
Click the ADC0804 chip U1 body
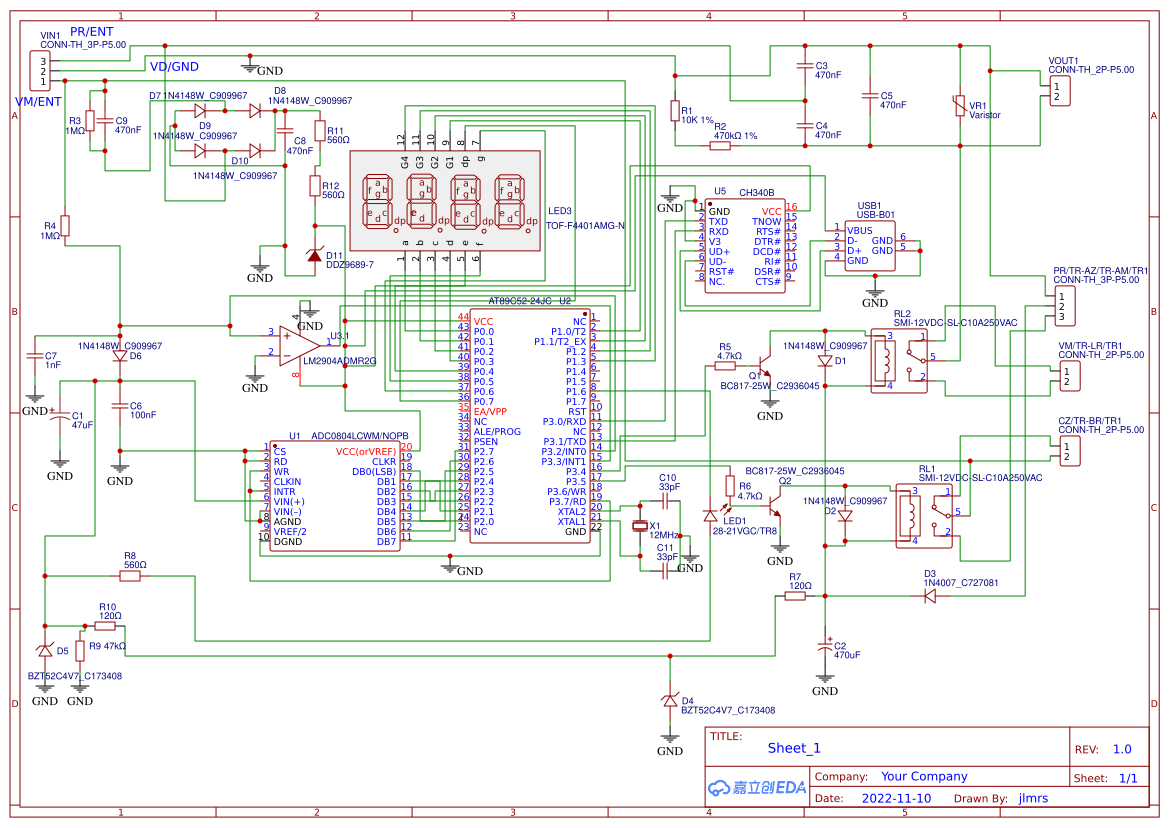(335, 496)
